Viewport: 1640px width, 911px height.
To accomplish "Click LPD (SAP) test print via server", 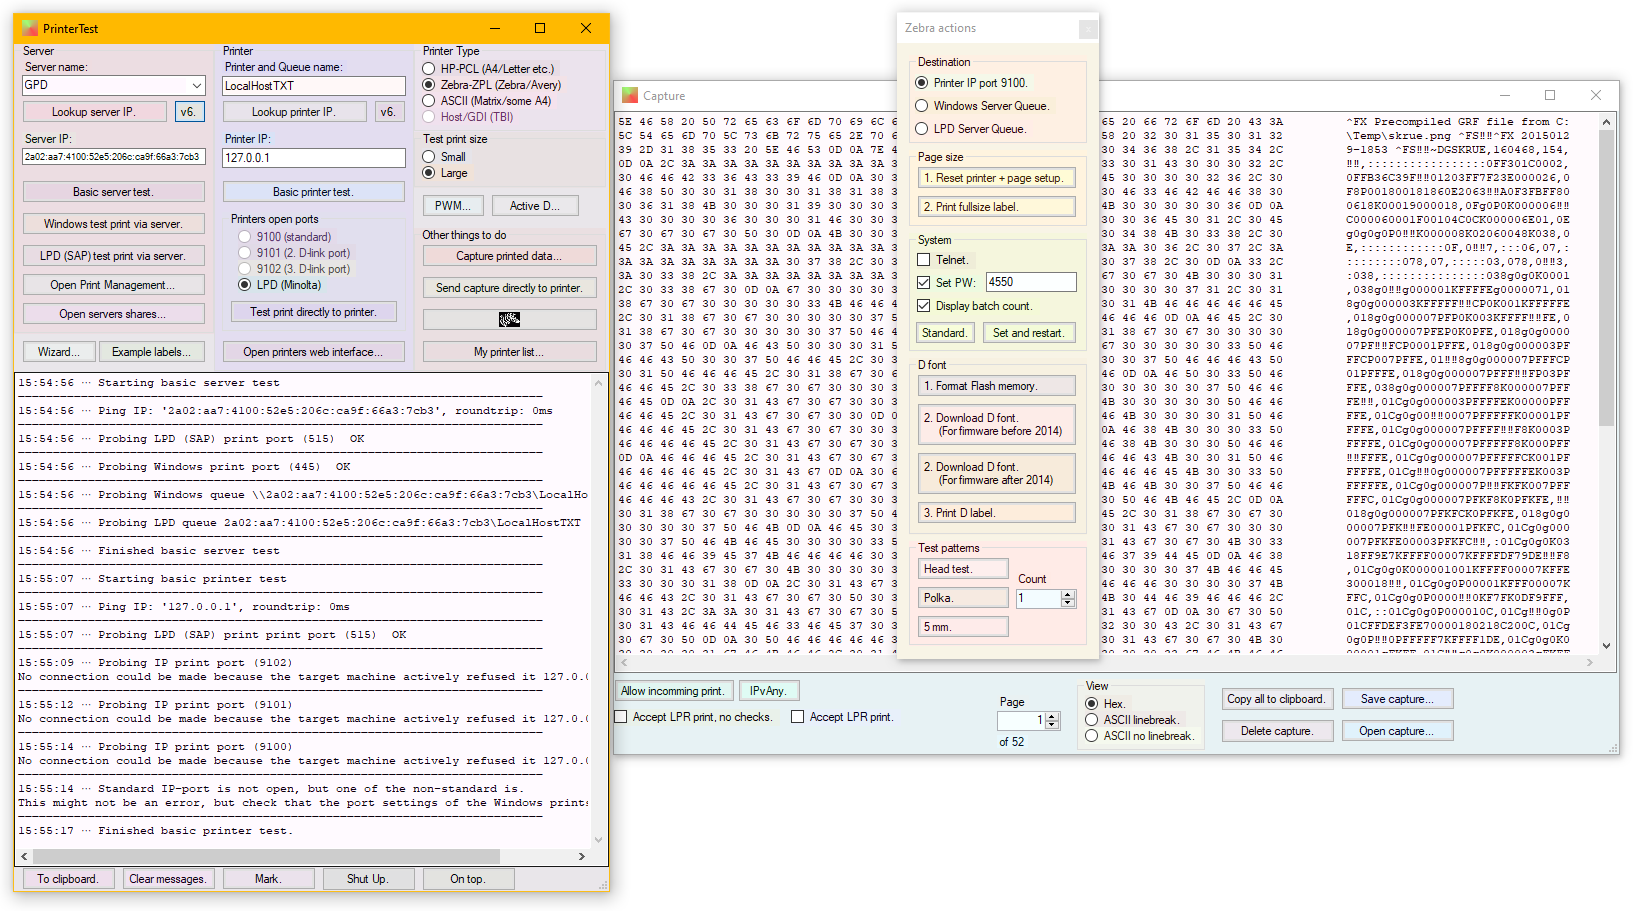I will click(114, 256).
